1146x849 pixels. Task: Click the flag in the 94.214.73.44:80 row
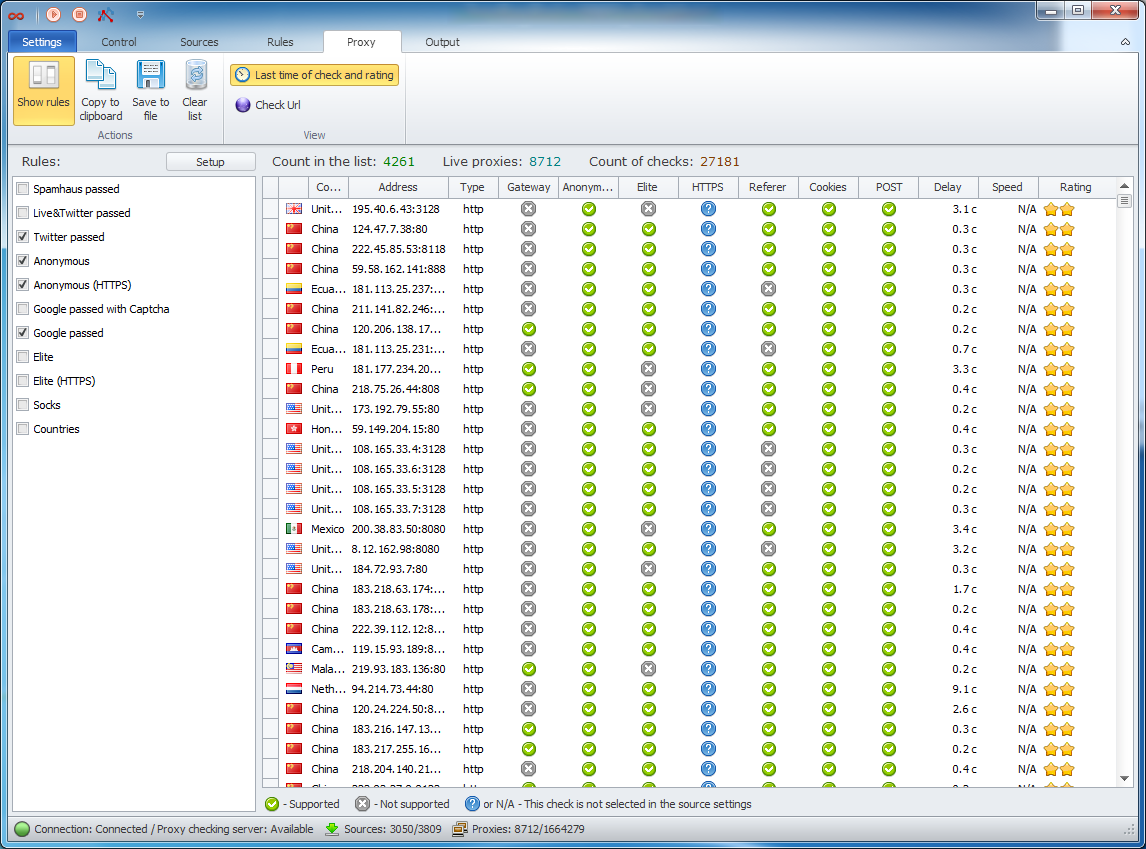click(x=294, y=689)
